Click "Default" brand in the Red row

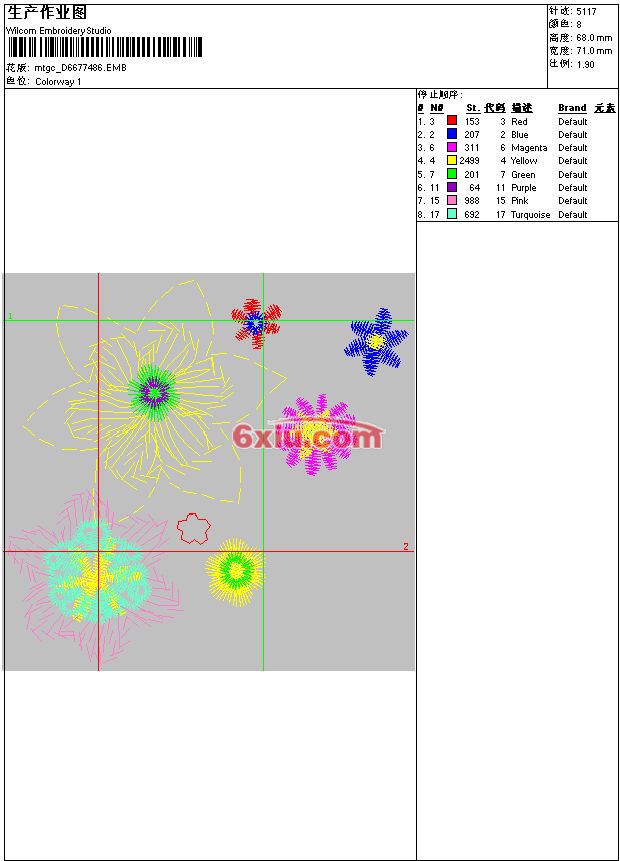[573, 121]
